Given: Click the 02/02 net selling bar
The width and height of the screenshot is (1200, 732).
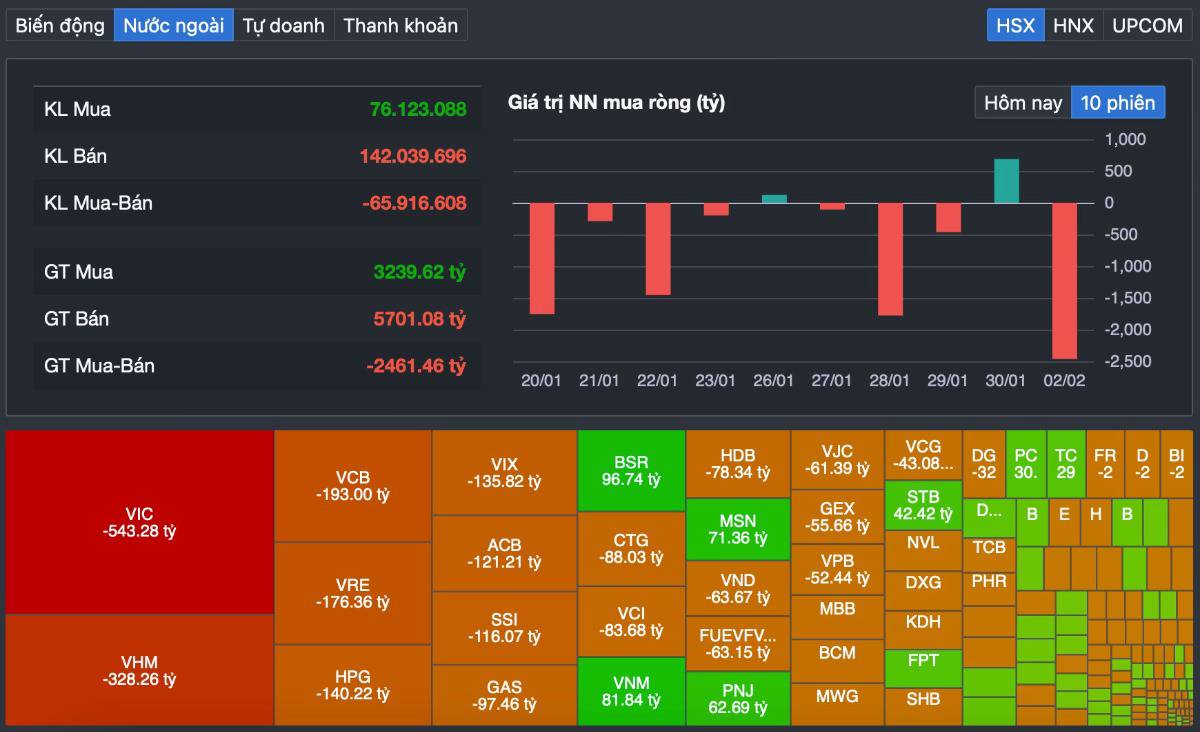Looking at the screenshot, I should tap(1064, 281).
